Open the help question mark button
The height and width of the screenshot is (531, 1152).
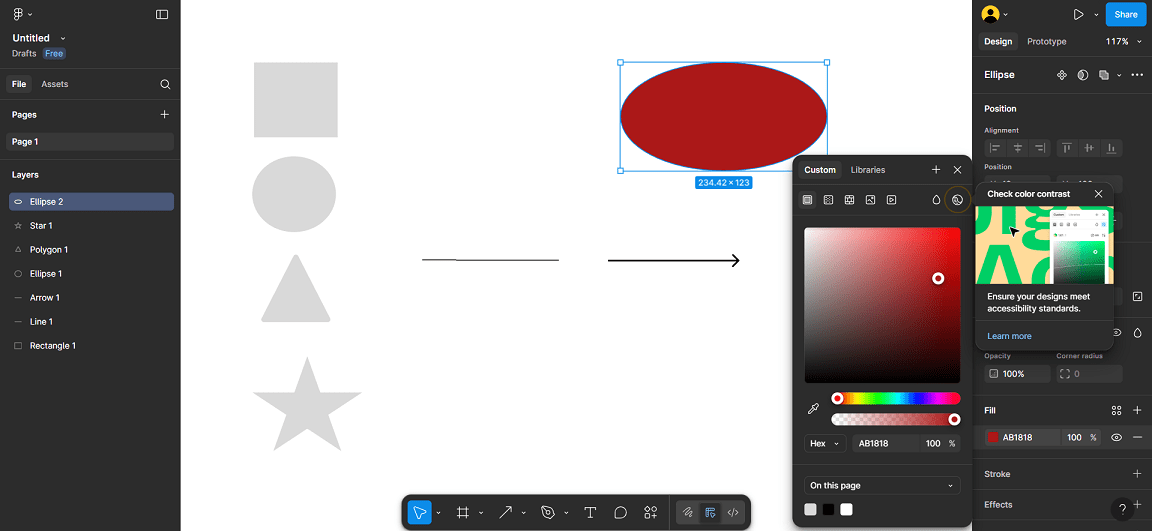pyautogui.click(x=1122, y=510)
